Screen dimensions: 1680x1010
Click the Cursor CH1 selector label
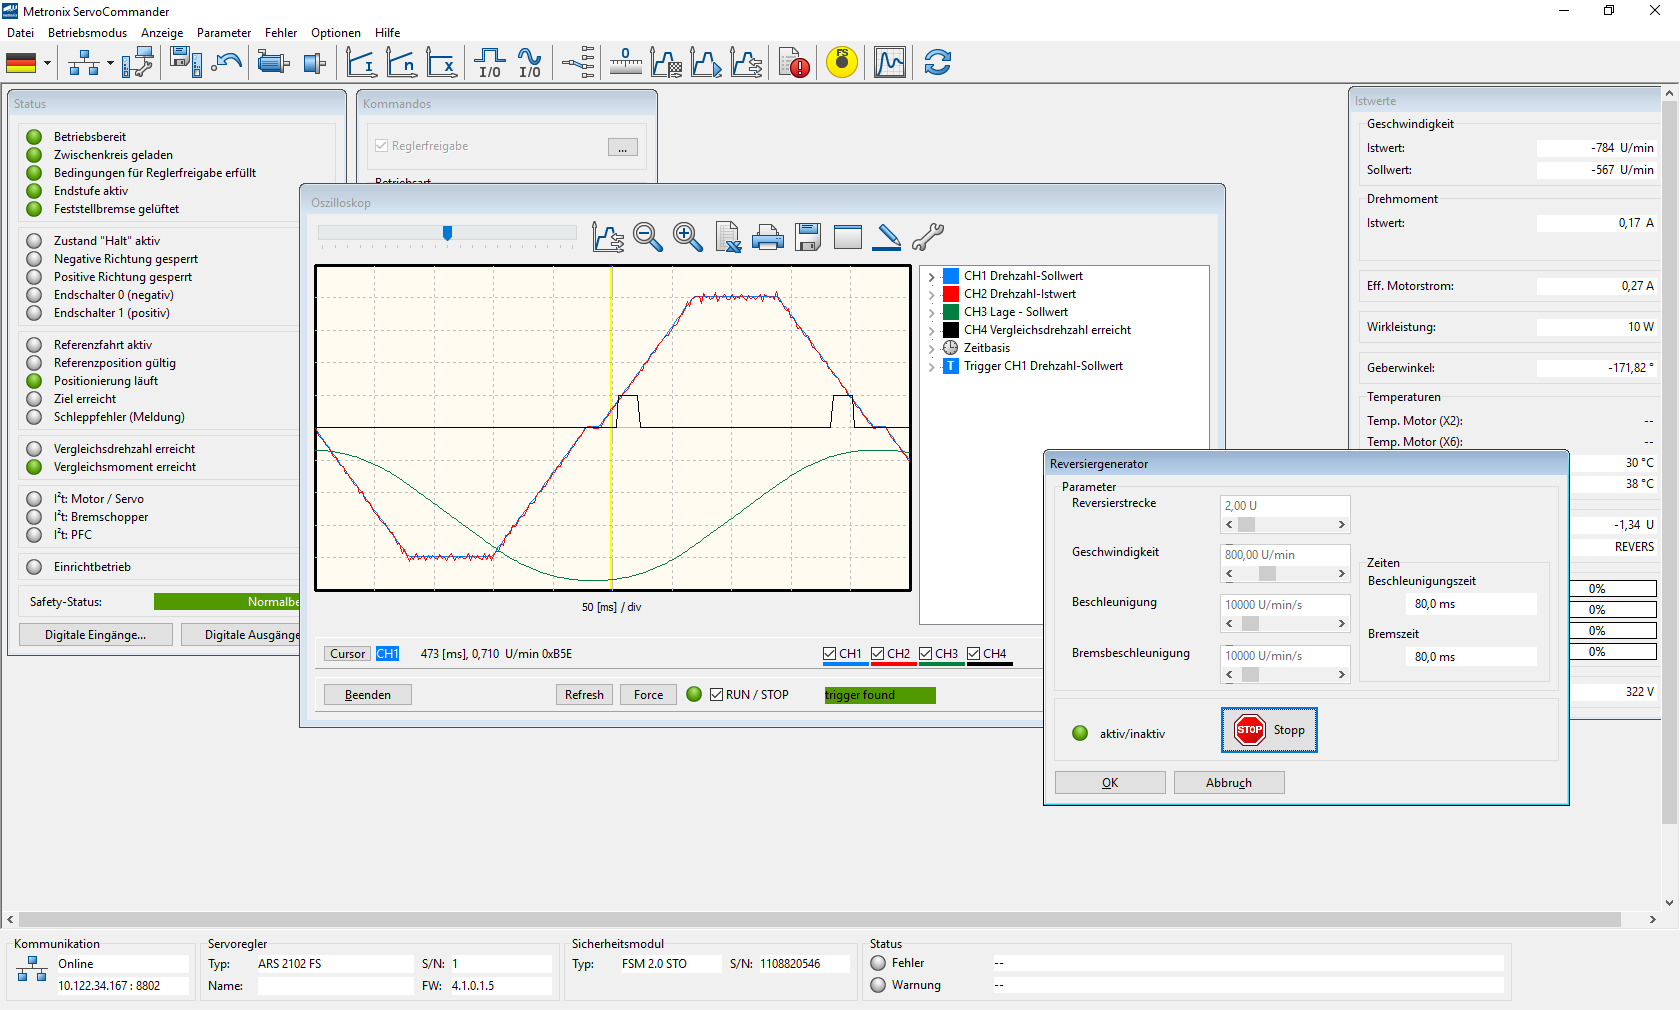pyautogui.click(x=387, y=654)
